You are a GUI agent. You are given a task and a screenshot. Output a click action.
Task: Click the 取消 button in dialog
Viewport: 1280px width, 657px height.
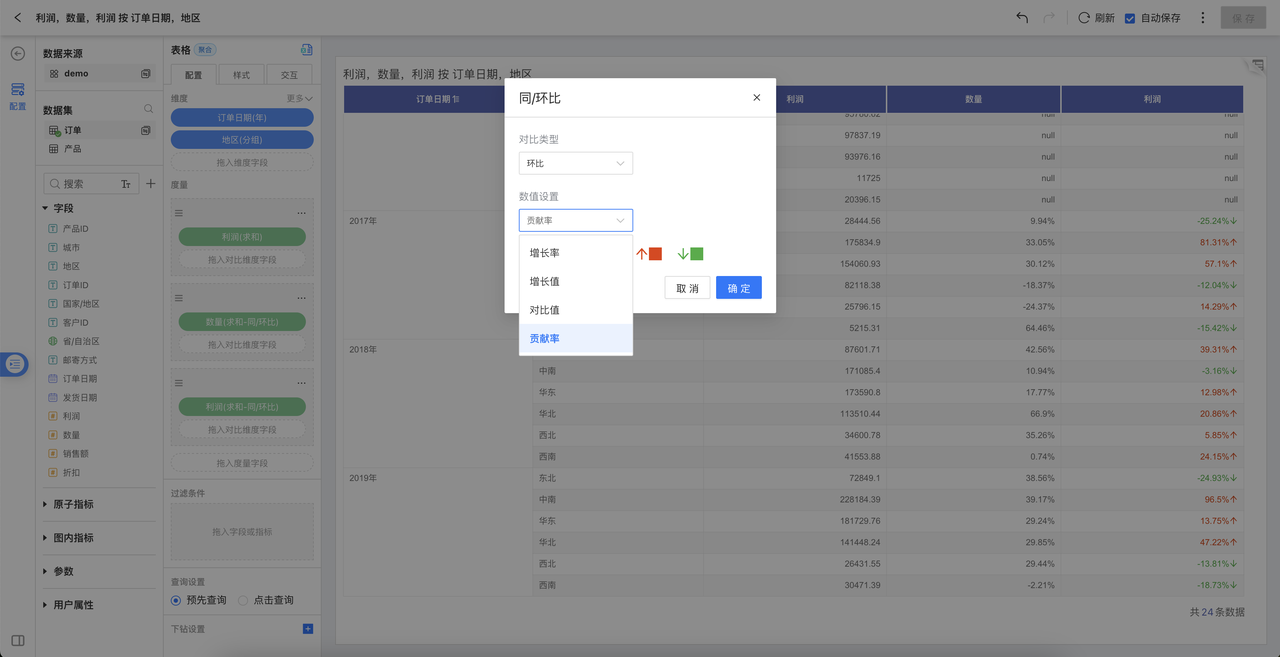tap(687, 288)
